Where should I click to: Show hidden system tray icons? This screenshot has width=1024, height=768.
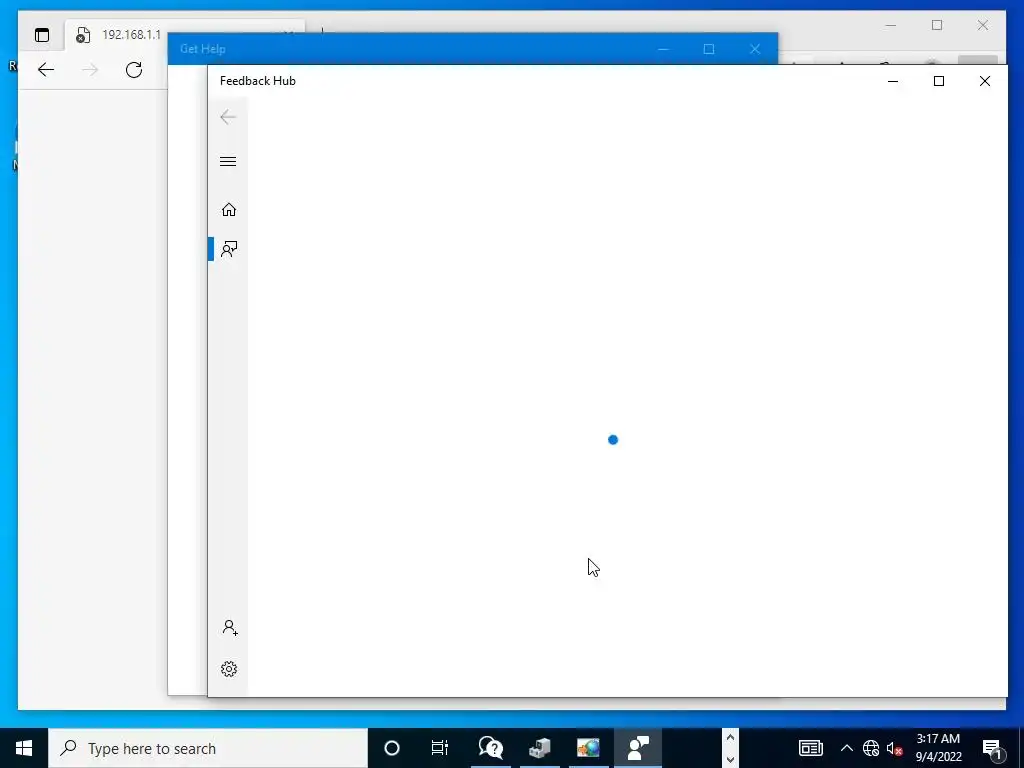846,748
